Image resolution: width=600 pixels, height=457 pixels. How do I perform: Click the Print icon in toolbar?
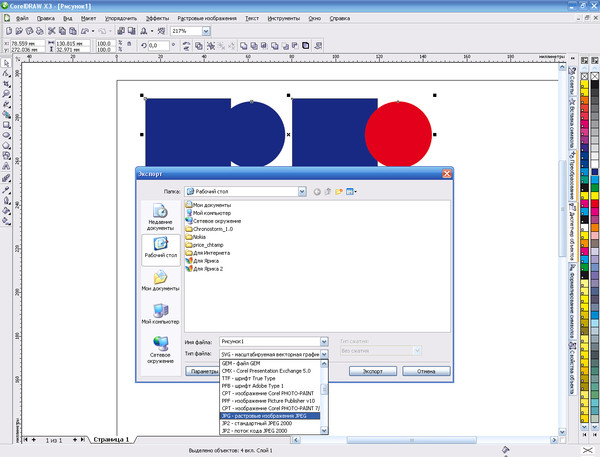(x=39, y=31)
